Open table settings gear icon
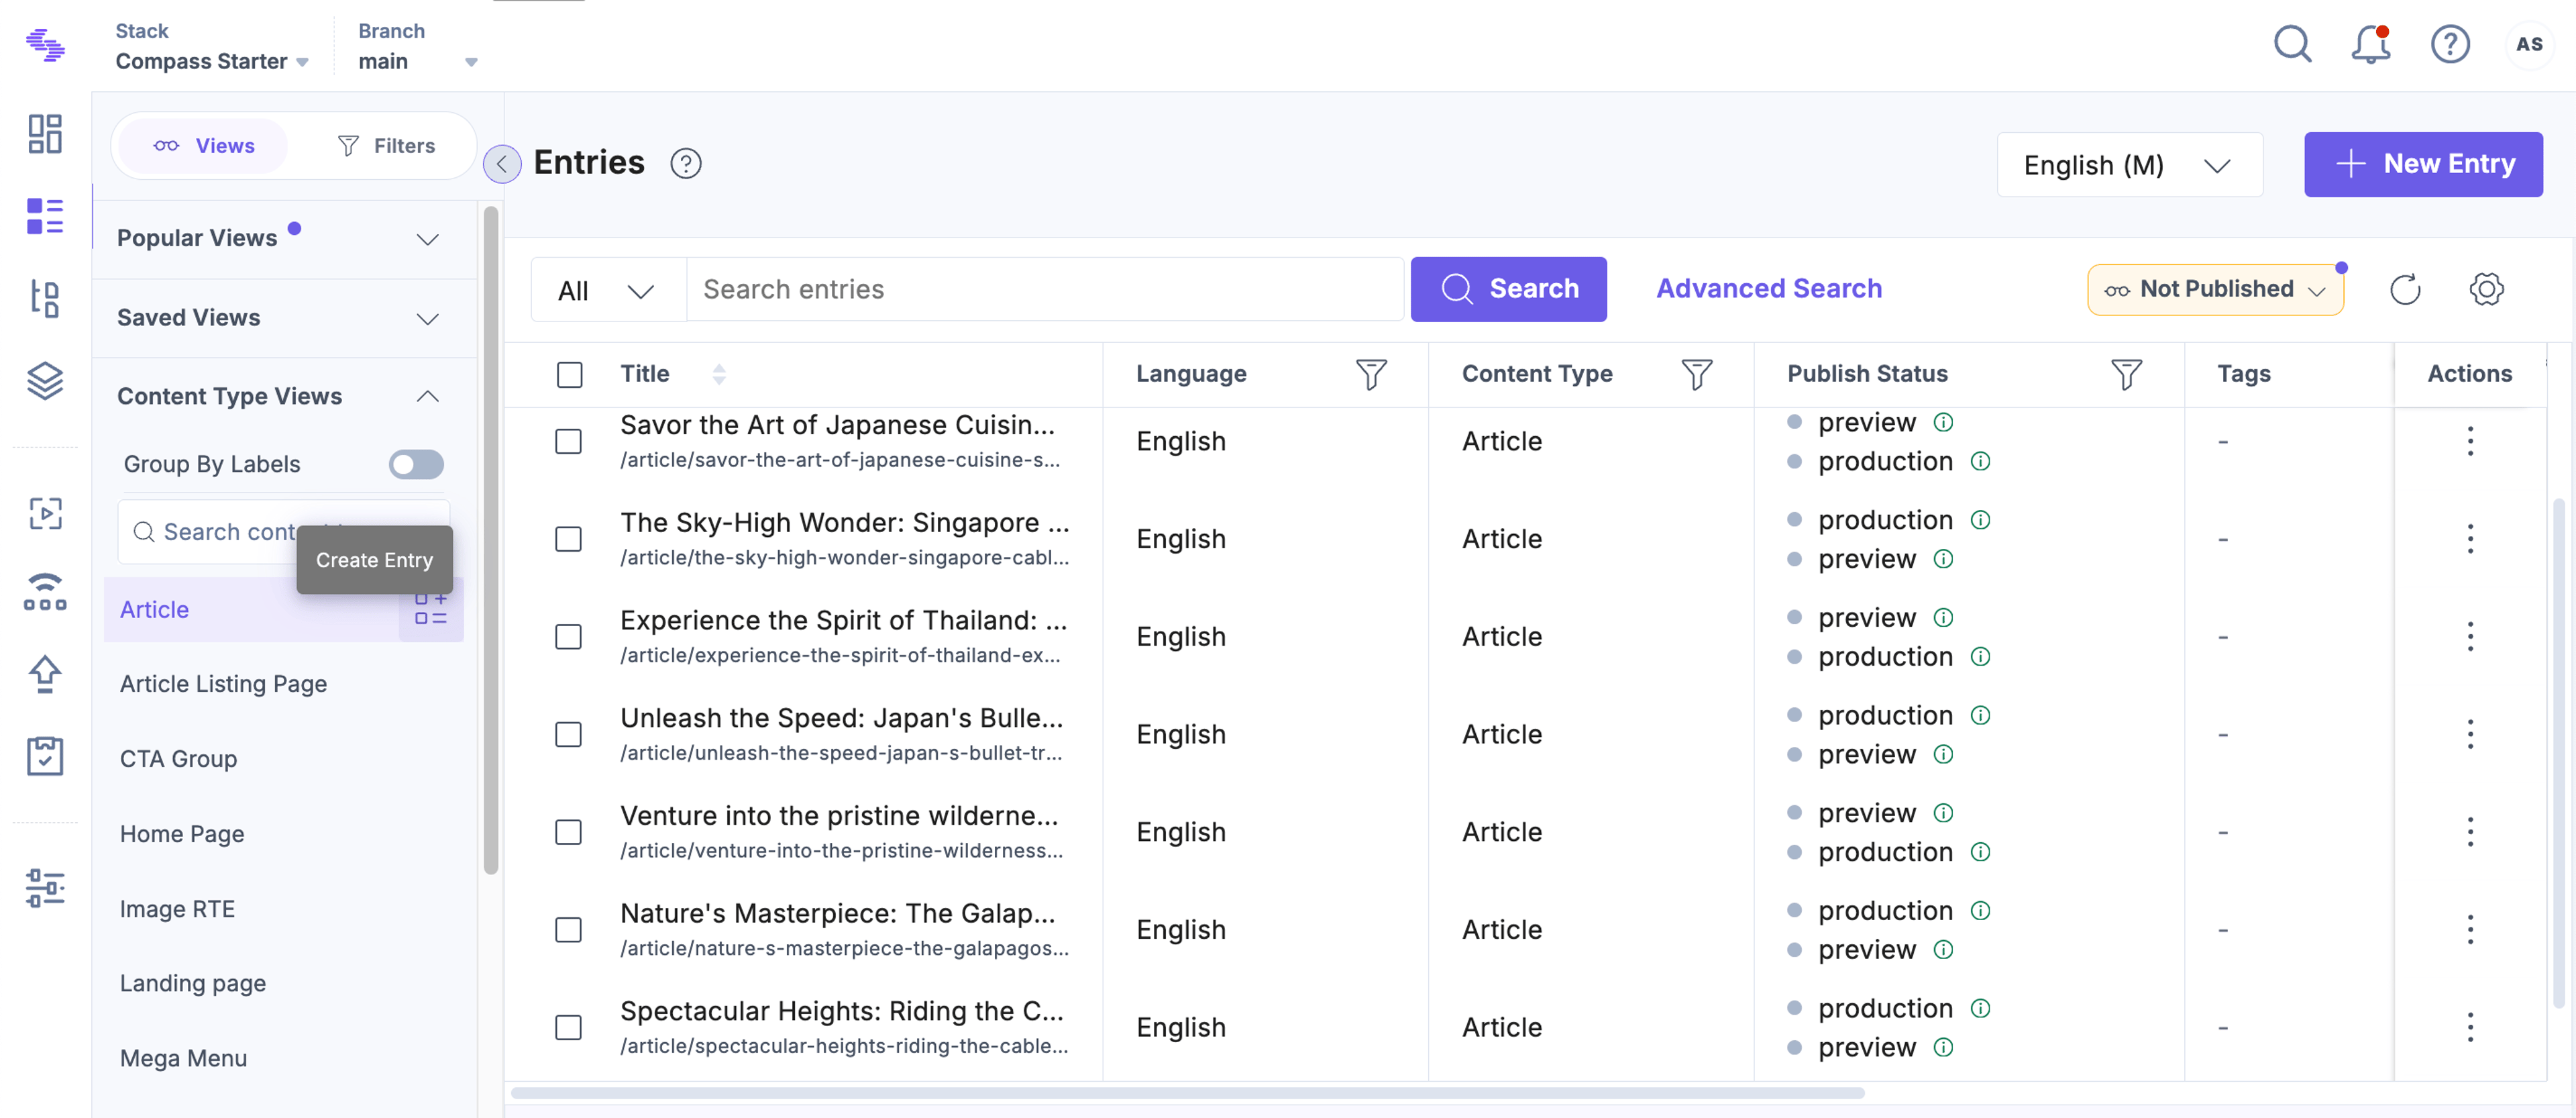Screen dimensions: 2576x1118 (2485, 290)
